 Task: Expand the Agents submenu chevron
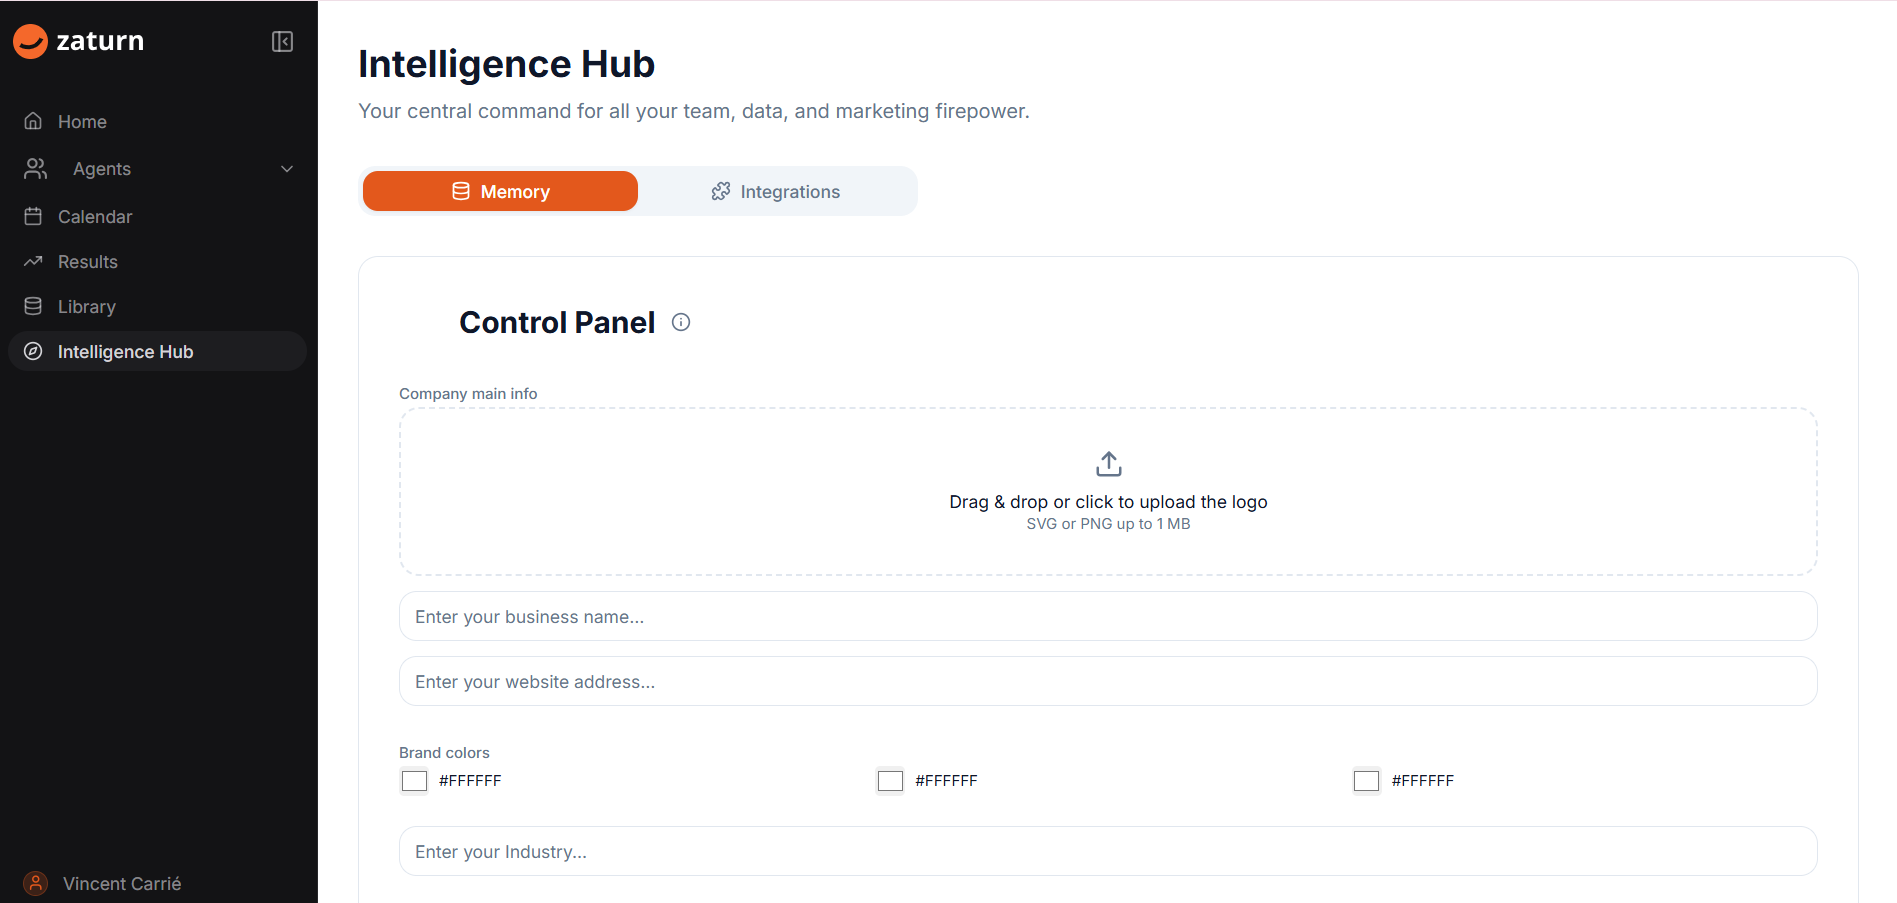click(x=287, y=169)
